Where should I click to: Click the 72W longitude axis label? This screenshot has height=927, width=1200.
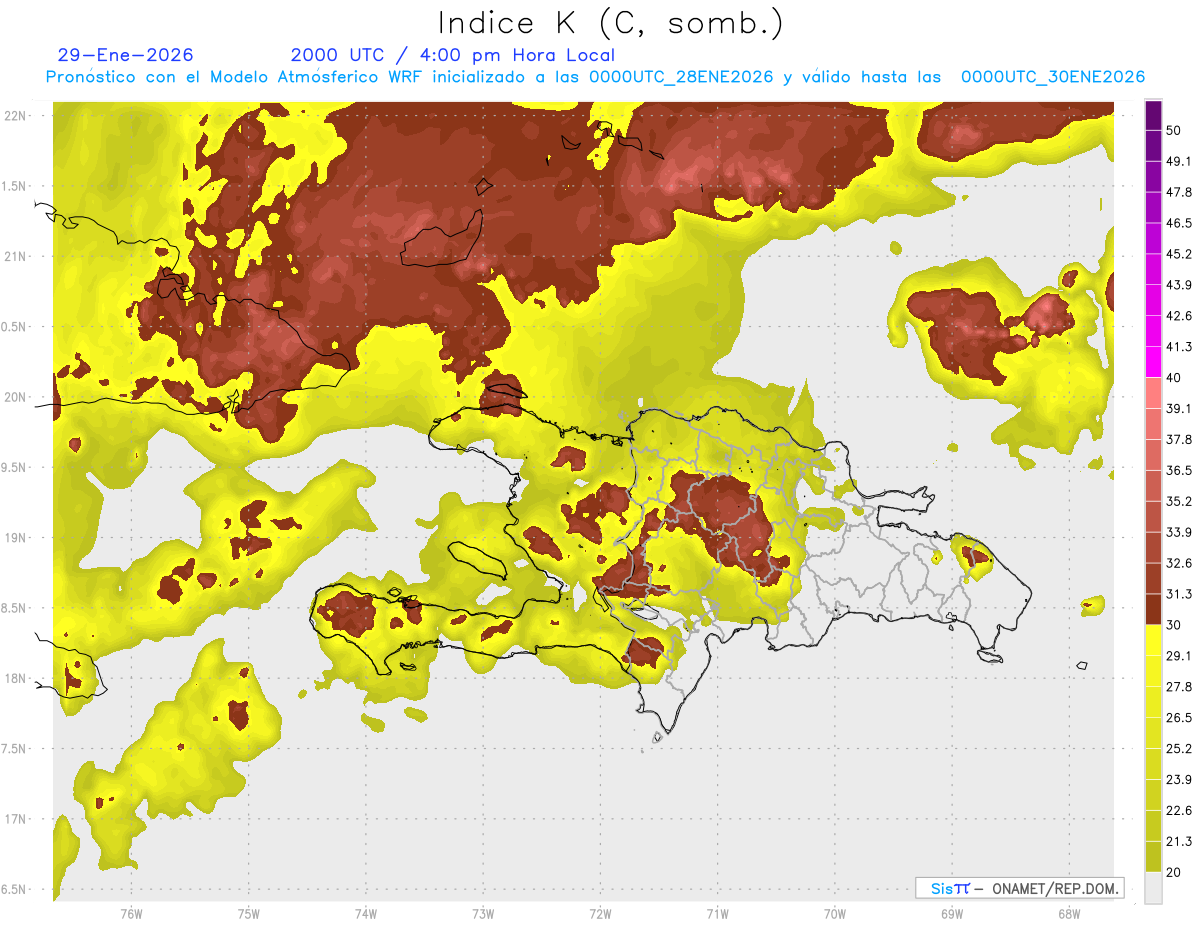pos(601,913)
